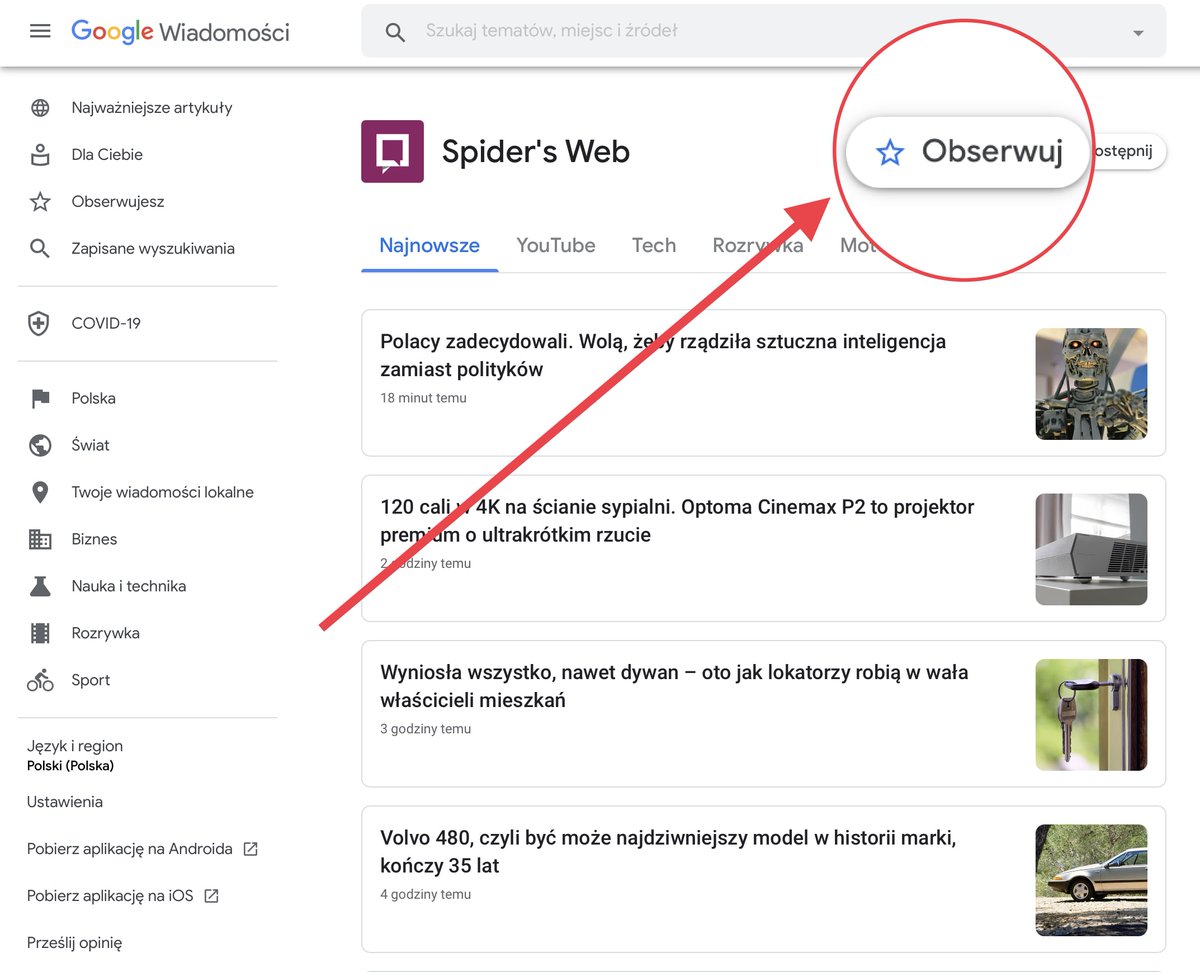Click the '18 minut temu' timestamp
Image resolution: width=1200 pixels, height=972 pixels.
(x=423, y=398)
